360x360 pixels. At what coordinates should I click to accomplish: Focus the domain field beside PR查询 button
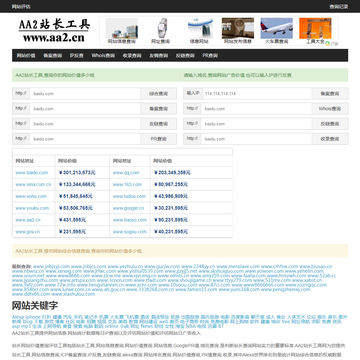point(85,139)
